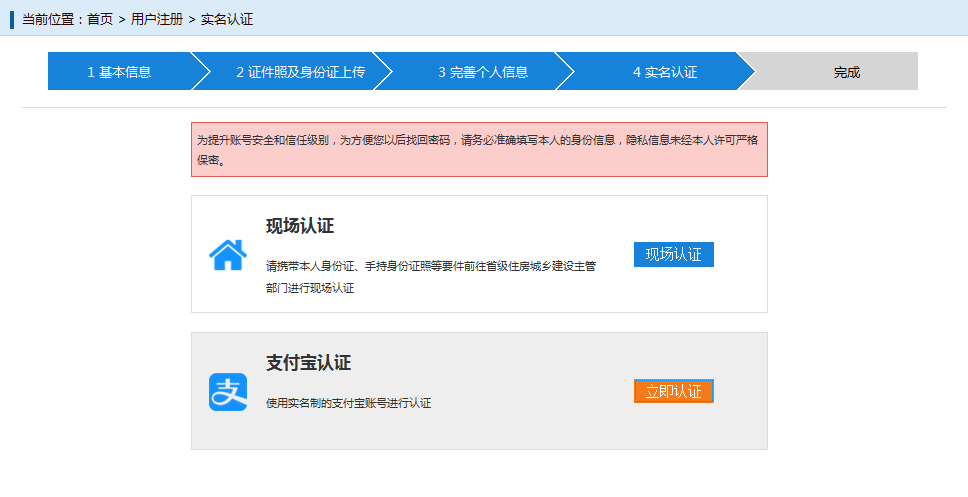
Task: Go to 首页 in the breadcrumb
Action: [100, 19]
